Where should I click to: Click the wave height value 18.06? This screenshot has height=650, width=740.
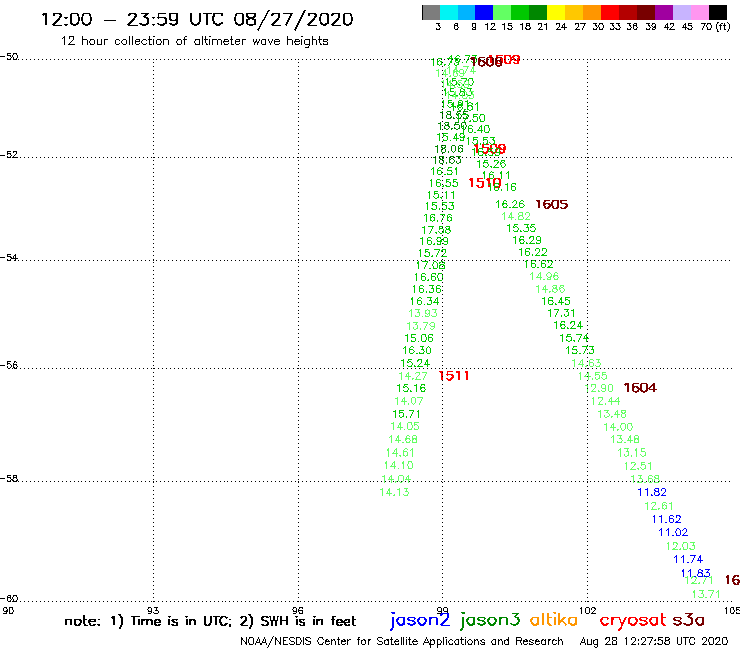(x=449, y=149)
